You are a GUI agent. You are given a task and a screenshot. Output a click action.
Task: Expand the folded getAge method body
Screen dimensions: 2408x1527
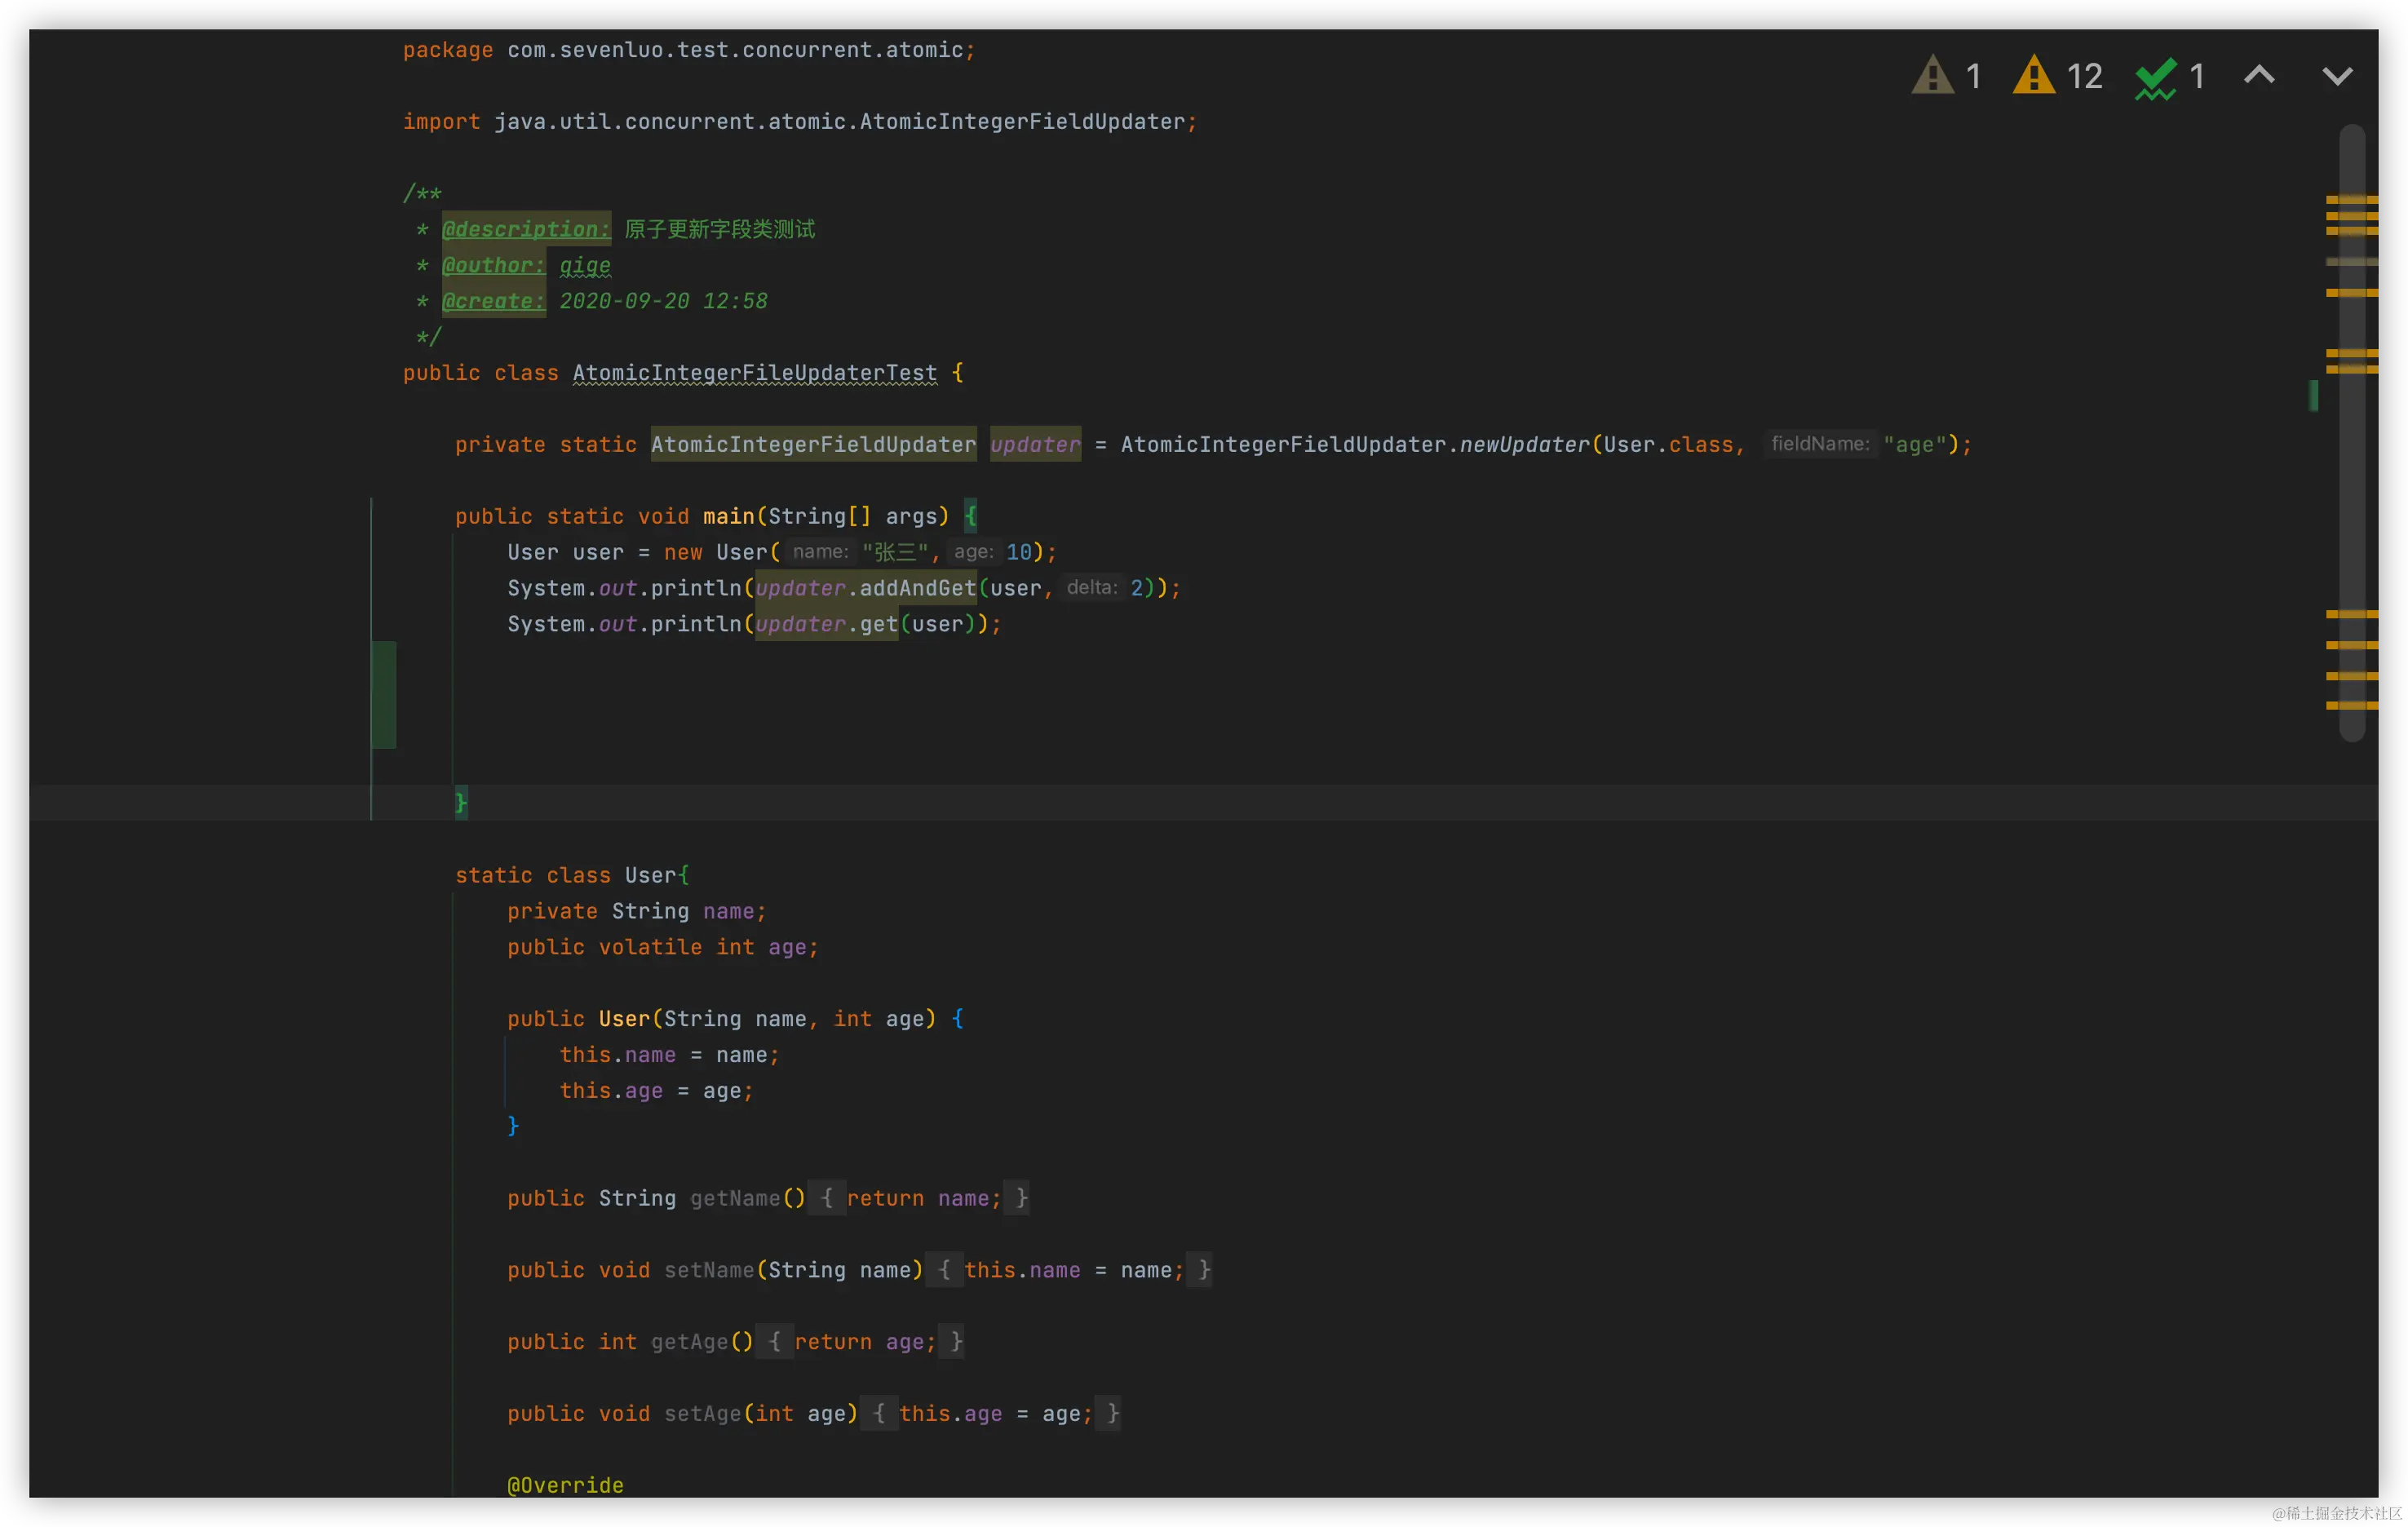click(774, 1342)
